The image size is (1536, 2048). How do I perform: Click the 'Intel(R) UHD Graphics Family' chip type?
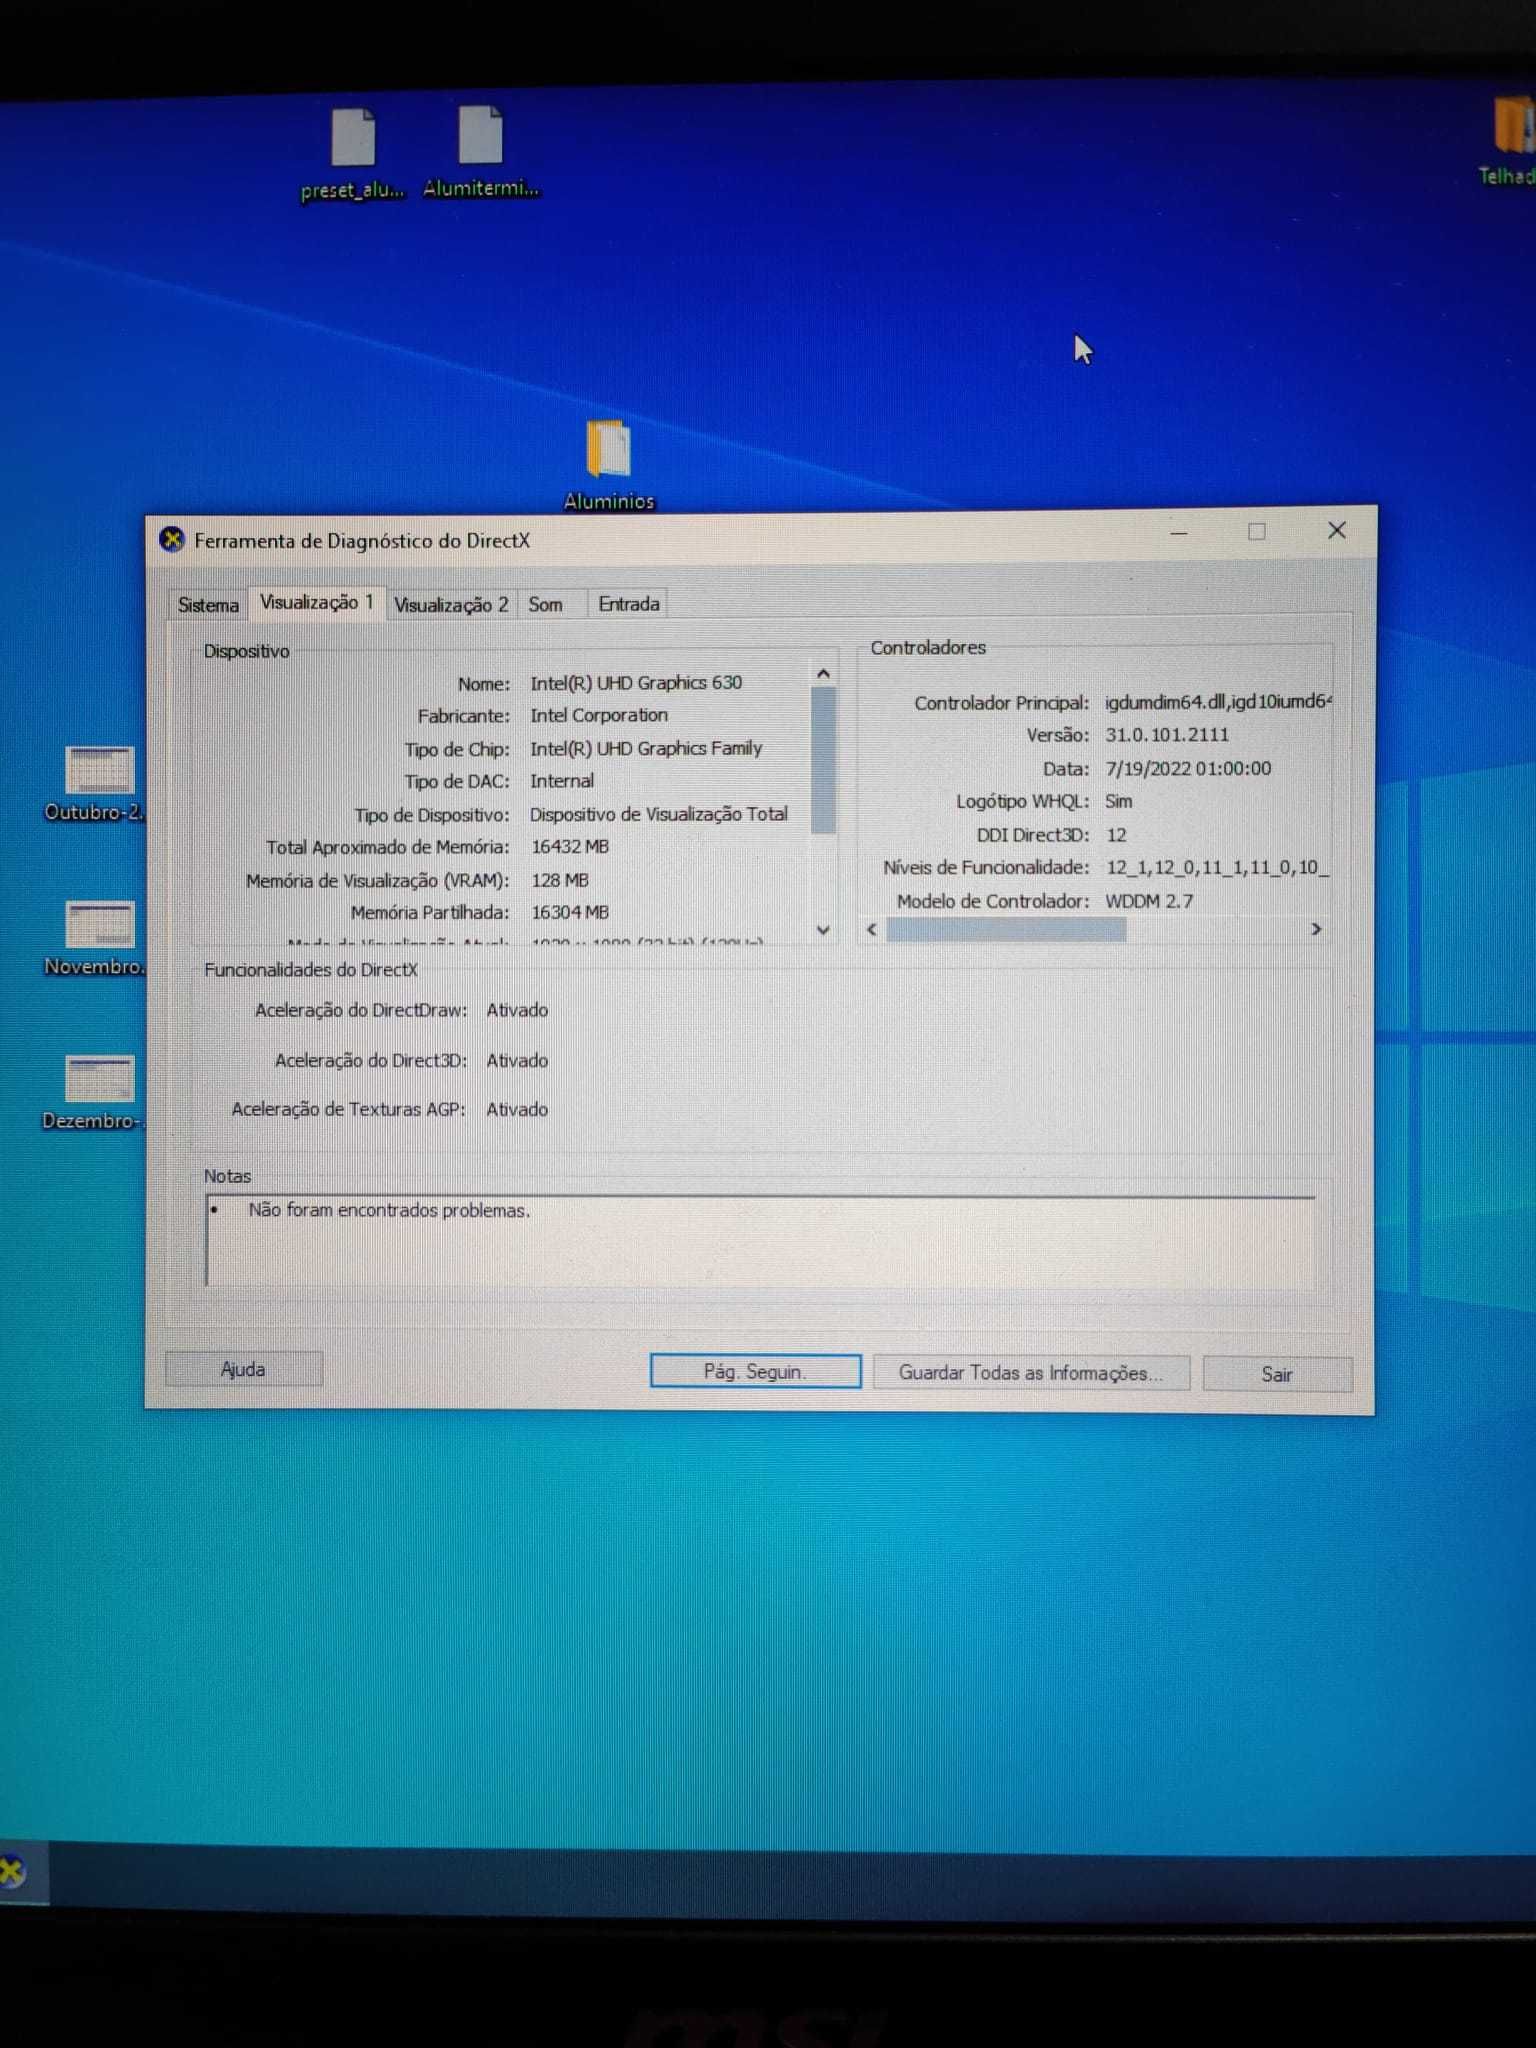[646, 748]
